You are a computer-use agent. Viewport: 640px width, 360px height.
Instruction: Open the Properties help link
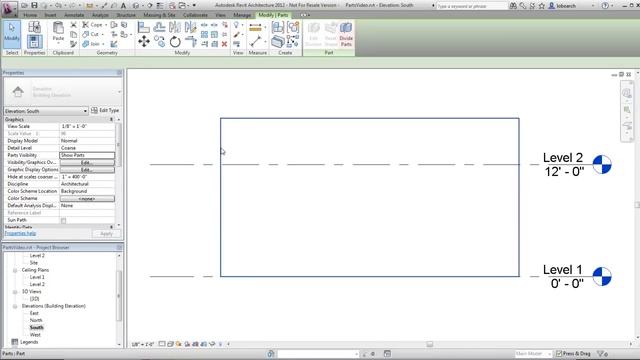20,233
